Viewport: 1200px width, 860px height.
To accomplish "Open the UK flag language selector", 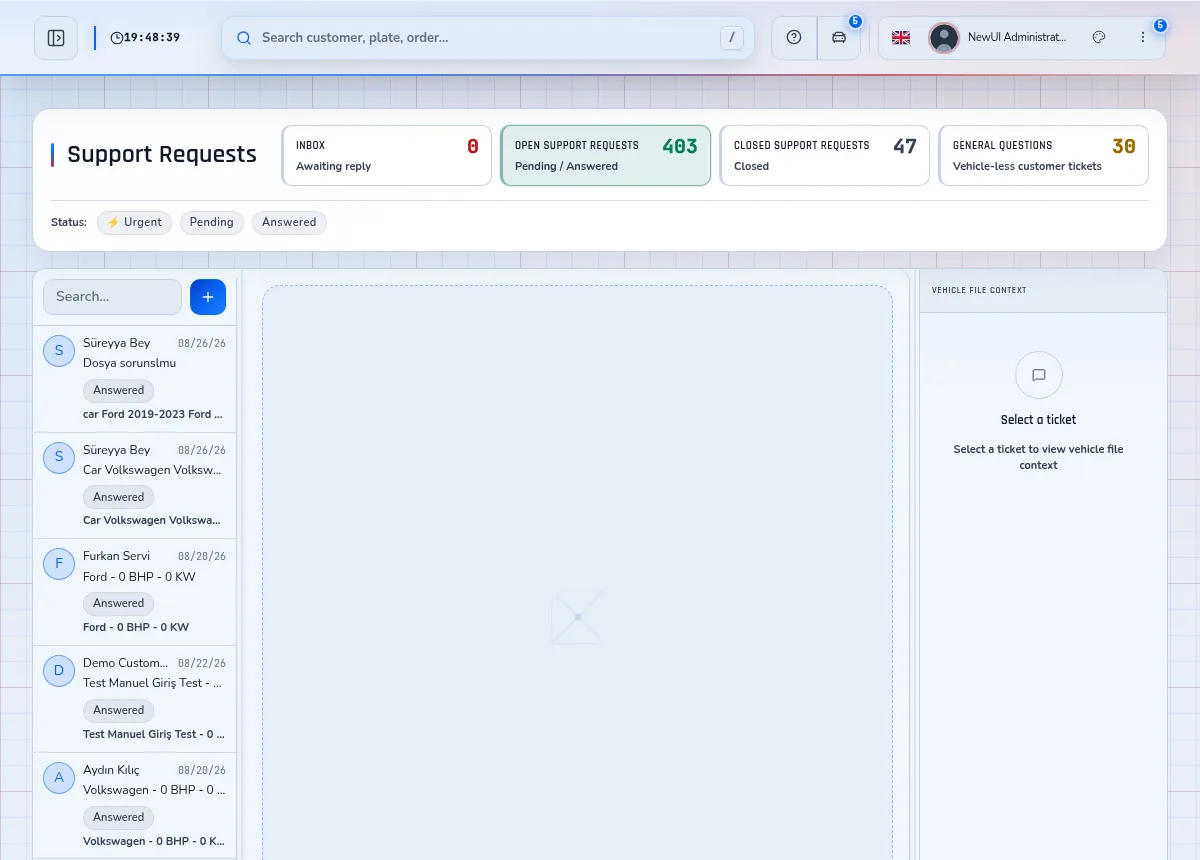I will click(901, 38).
